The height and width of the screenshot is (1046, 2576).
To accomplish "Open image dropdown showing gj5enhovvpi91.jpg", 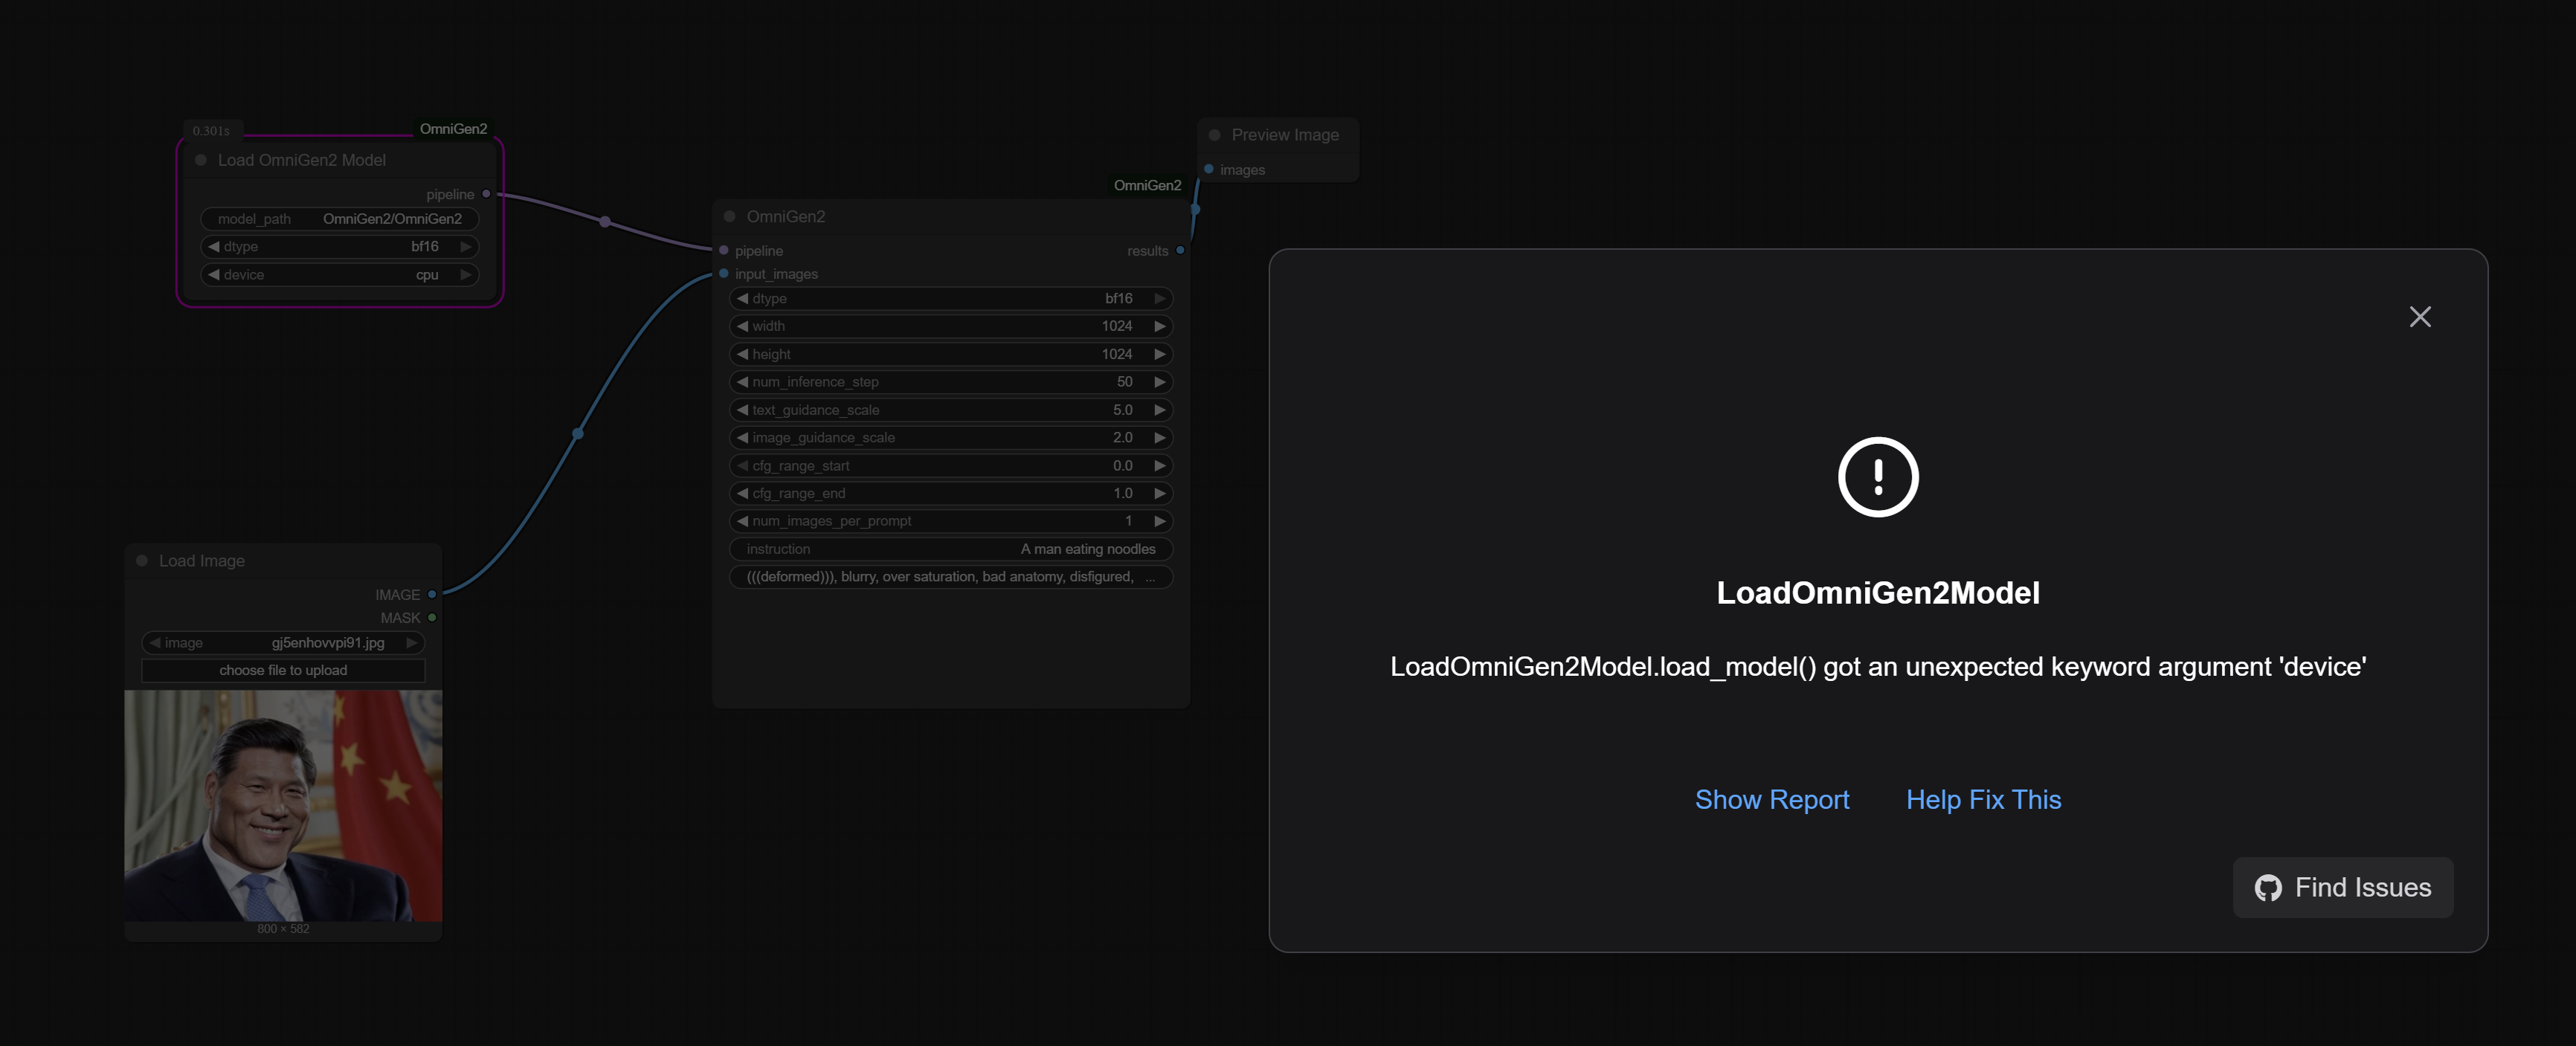I will pyautogui.click(x=283, y=643).
